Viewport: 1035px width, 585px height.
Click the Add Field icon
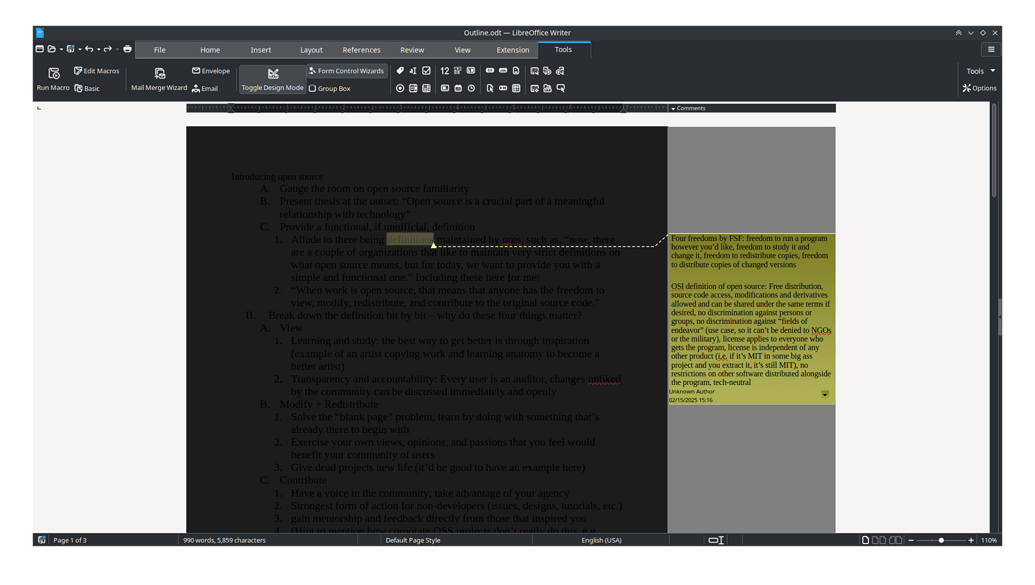coord(535,88)
